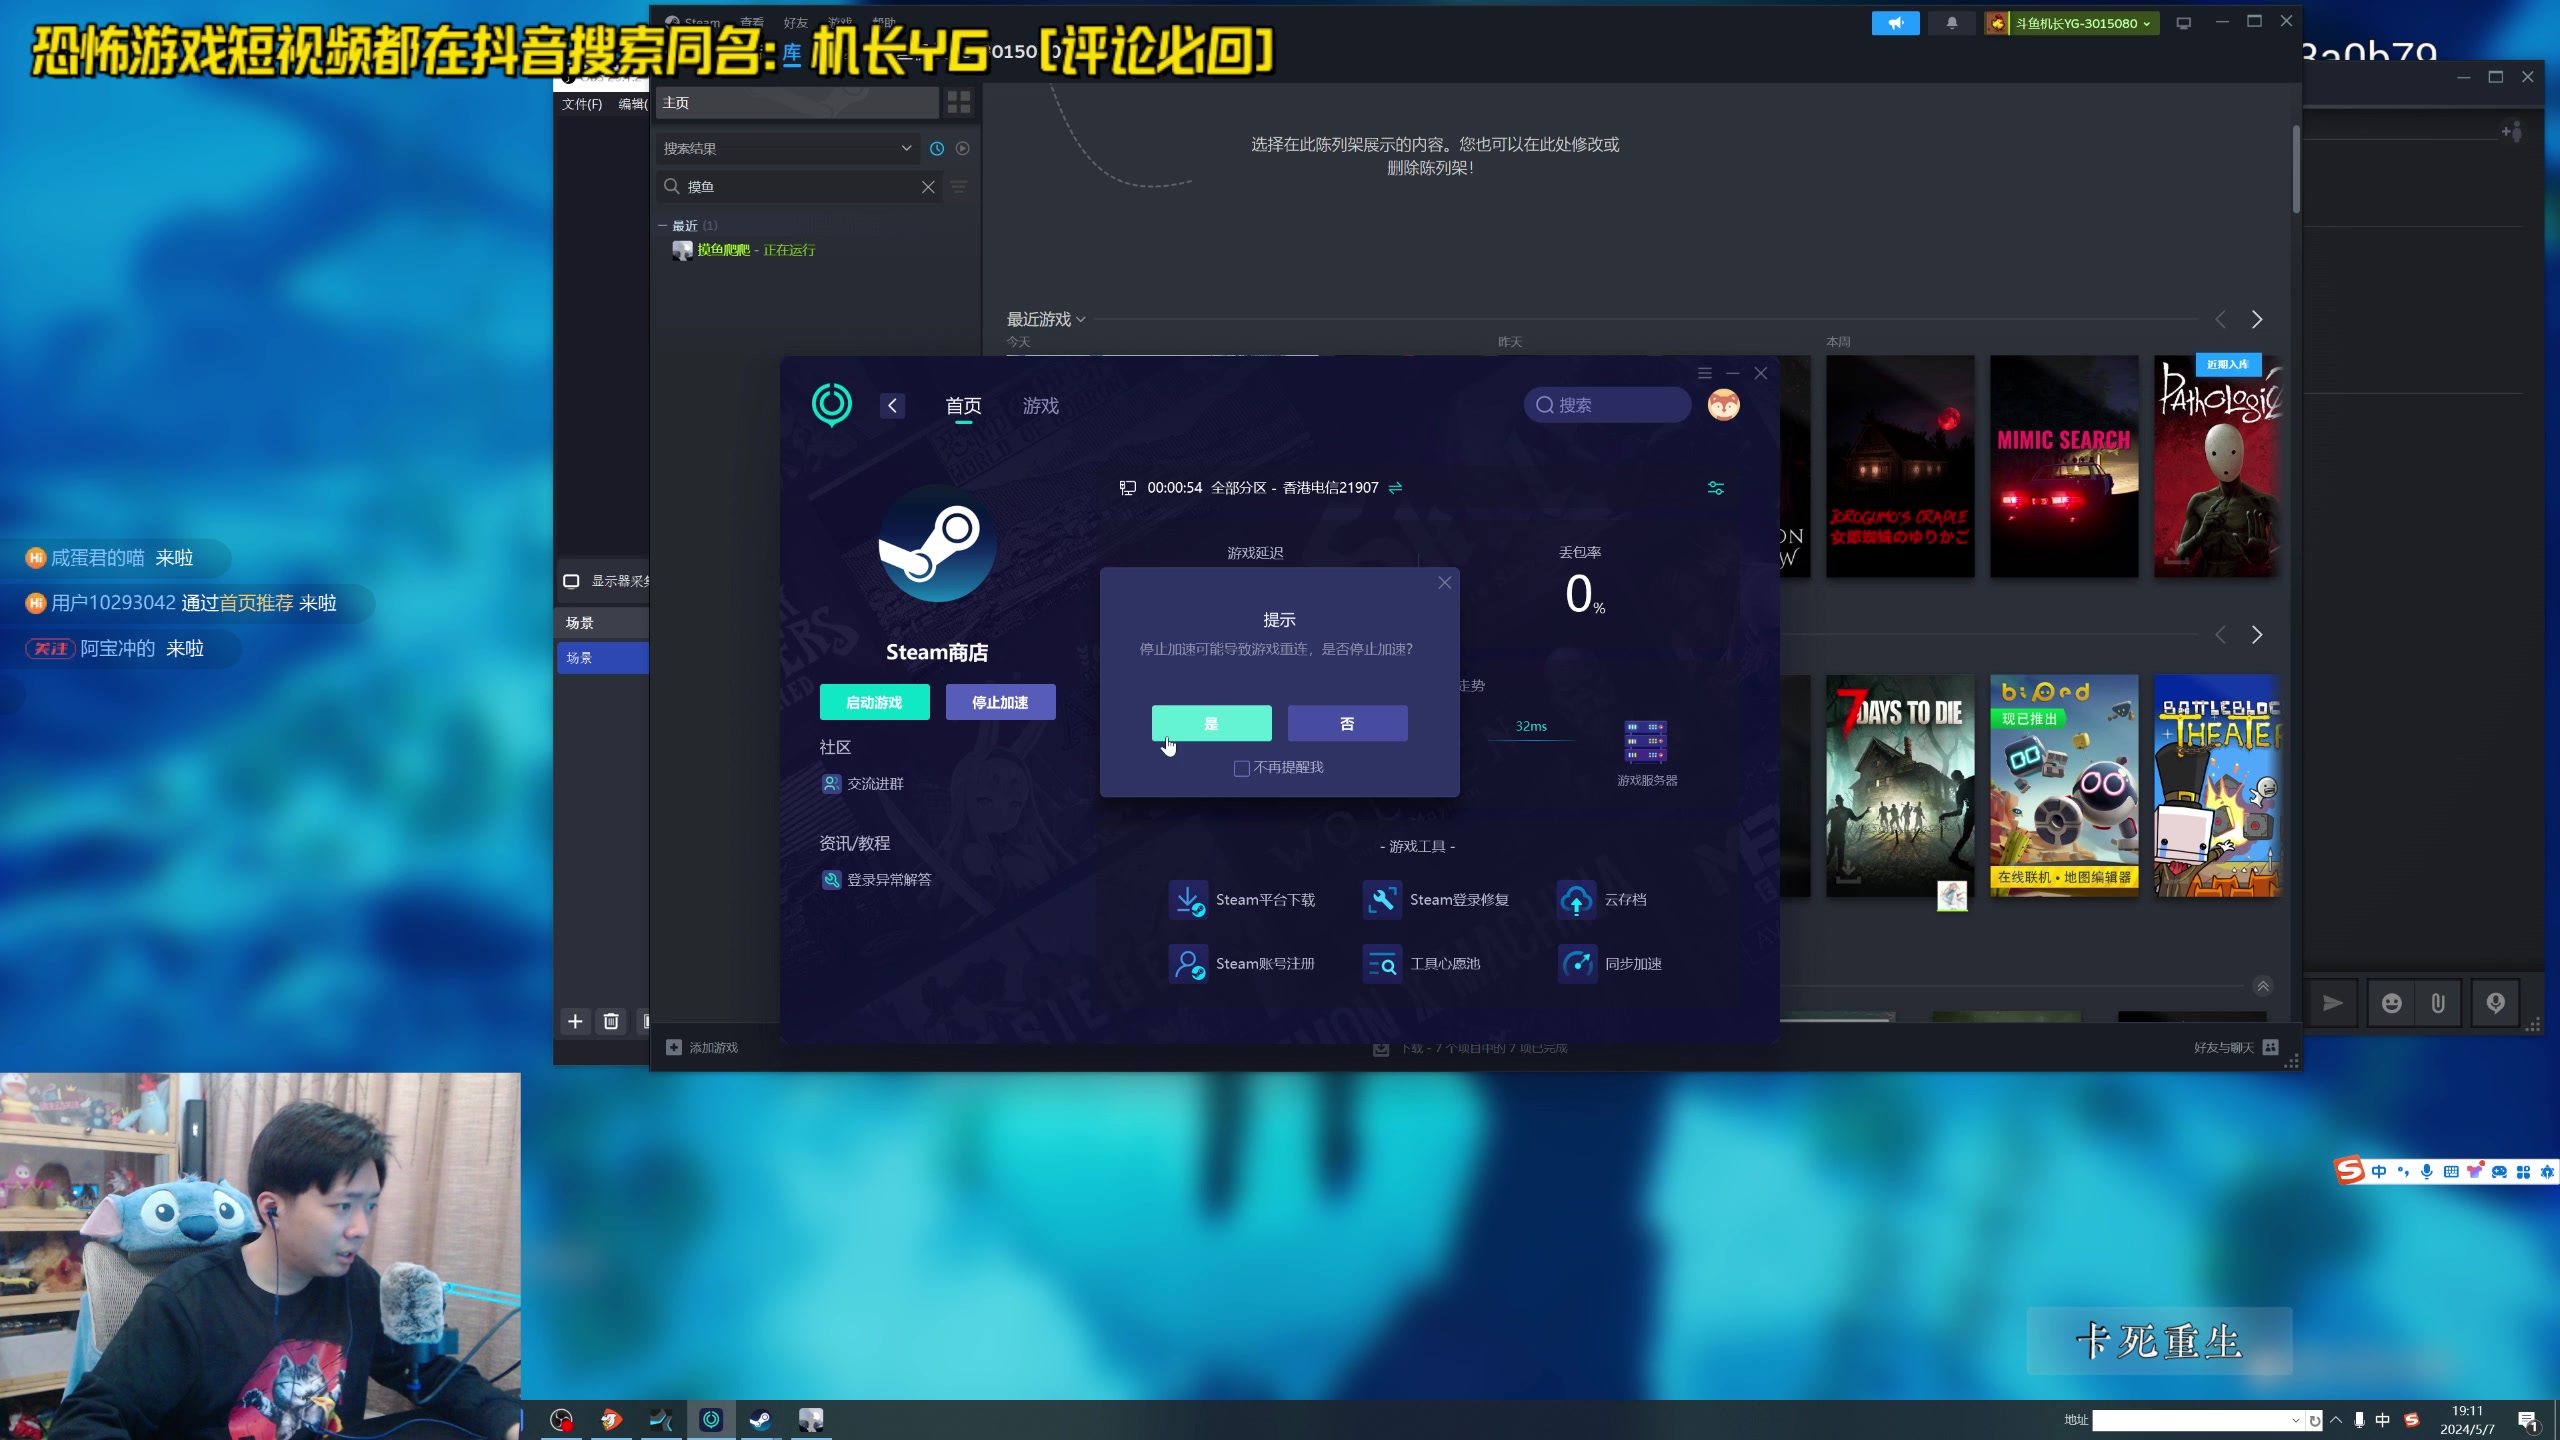2560x1440 pixels.
Task: Check the 不再提醒我 checkbox
Action: 1241,768
